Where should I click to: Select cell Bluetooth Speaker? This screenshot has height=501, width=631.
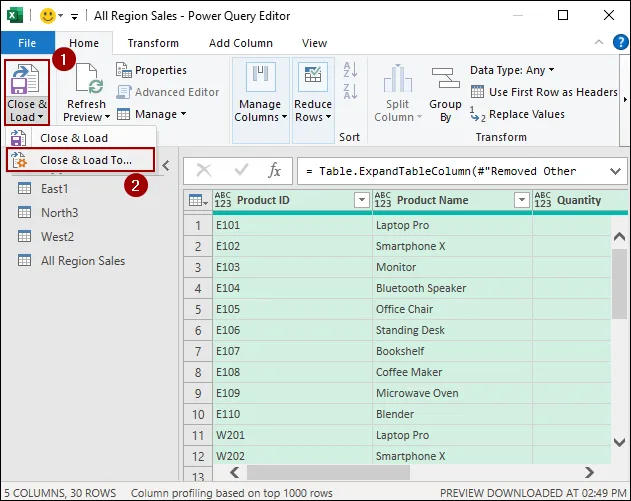tap(452, 288)
